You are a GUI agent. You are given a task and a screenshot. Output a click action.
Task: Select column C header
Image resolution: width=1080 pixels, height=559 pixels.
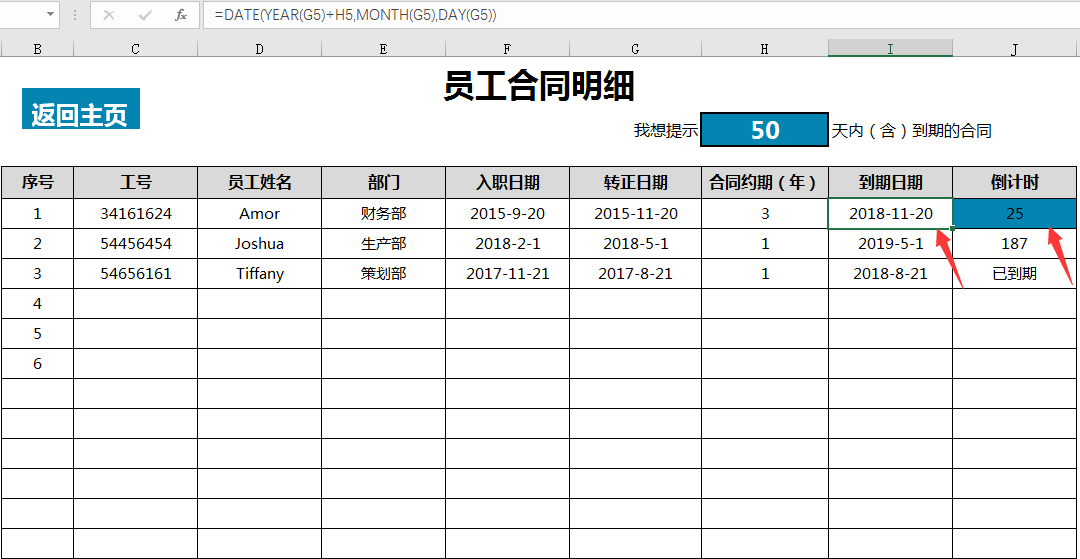136,49
